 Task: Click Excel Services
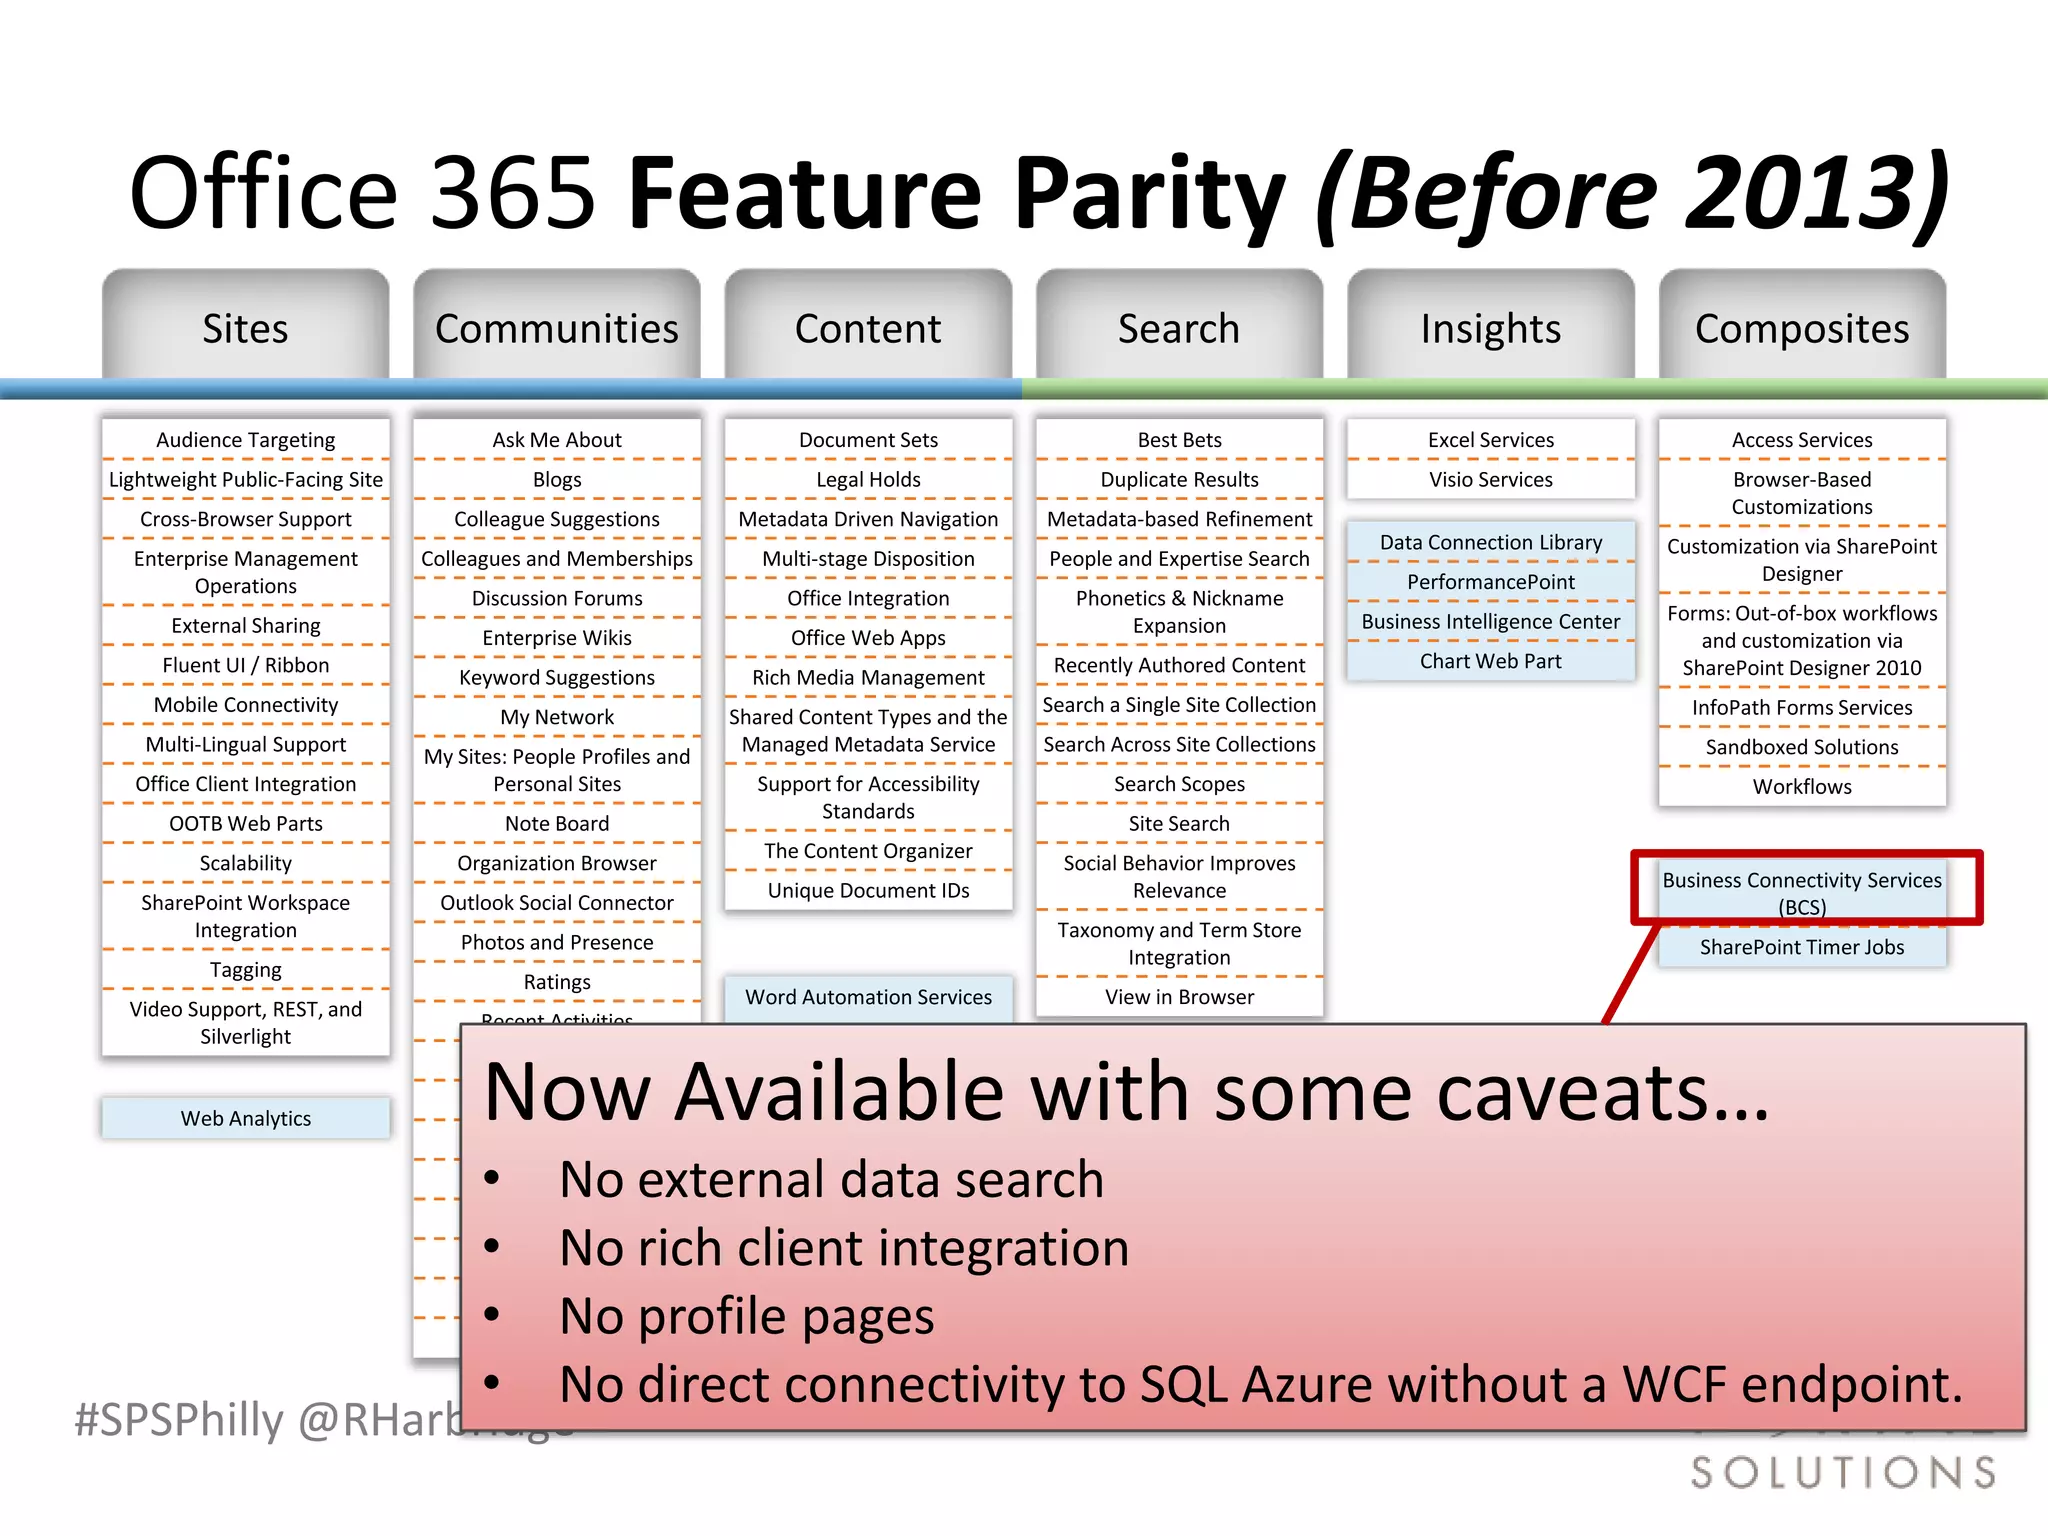click(1491, 440)
